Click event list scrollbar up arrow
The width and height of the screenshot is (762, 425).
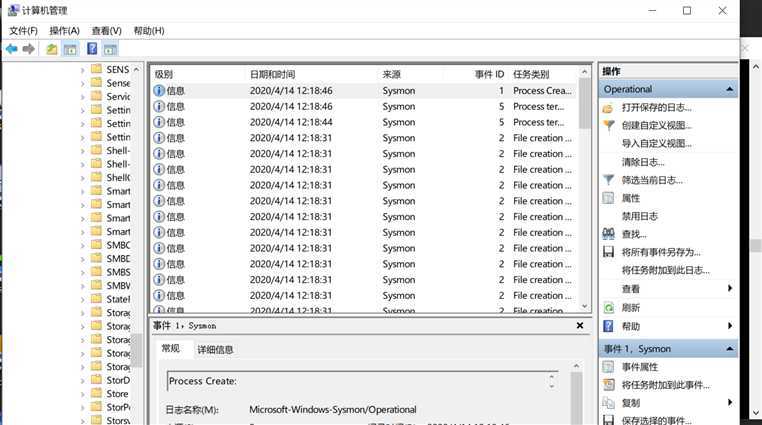(x=585, y=72)
